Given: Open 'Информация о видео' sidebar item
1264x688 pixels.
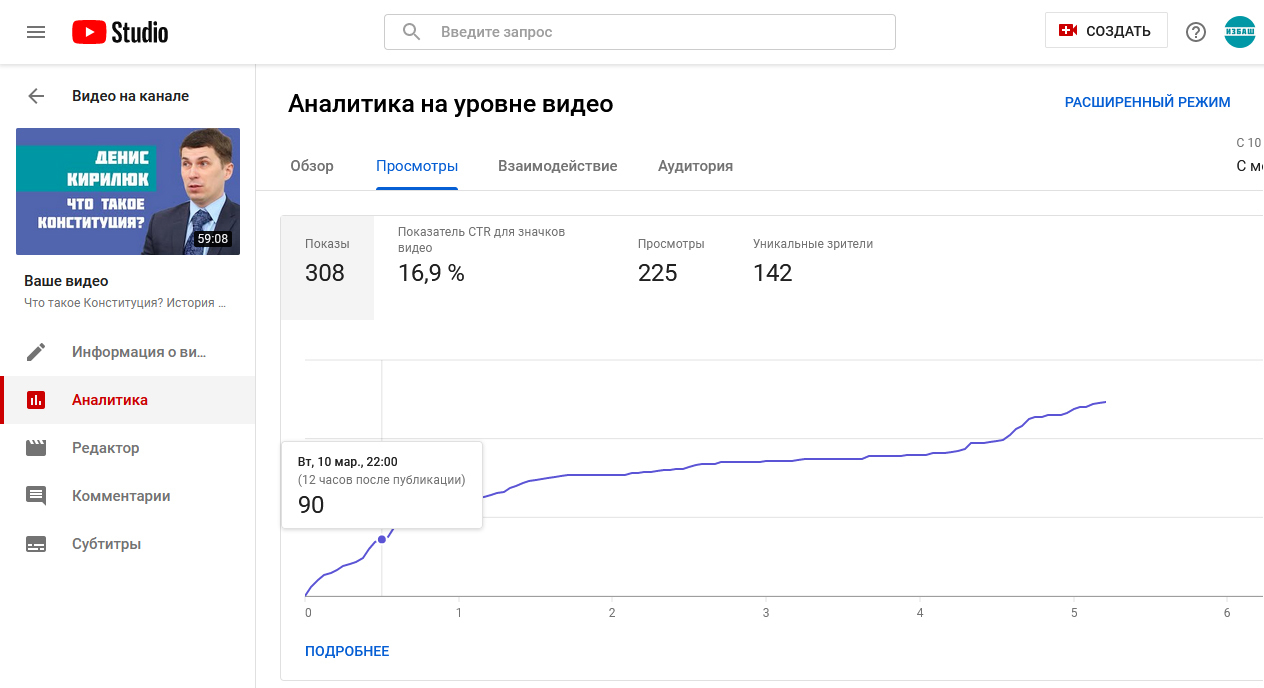Looking at the screenshot, I should 128,352.
